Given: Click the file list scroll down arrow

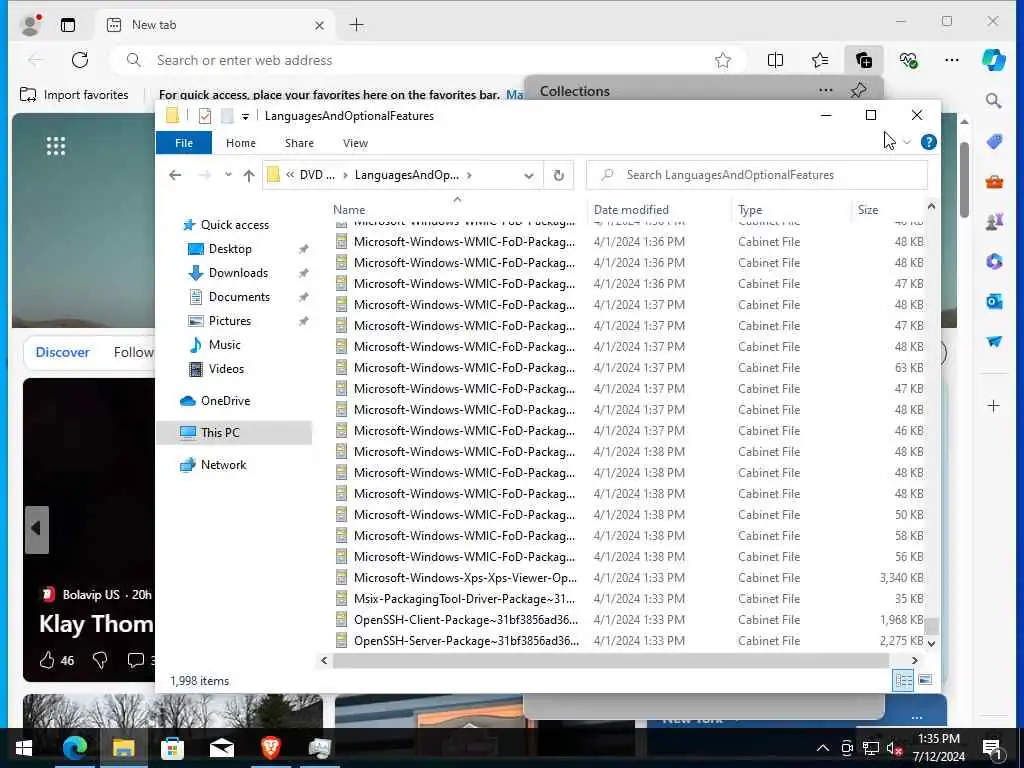Looking at the screenshot, I should 931,643.
